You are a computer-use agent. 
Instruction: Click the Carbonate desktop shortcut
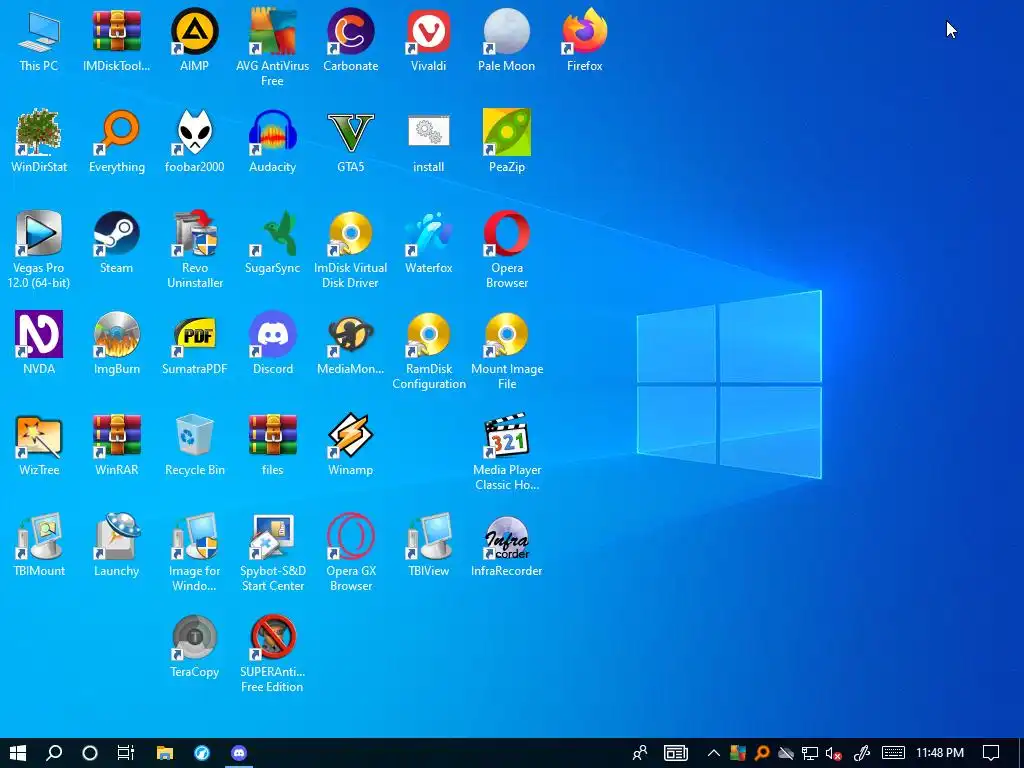[x=351, y=40]
